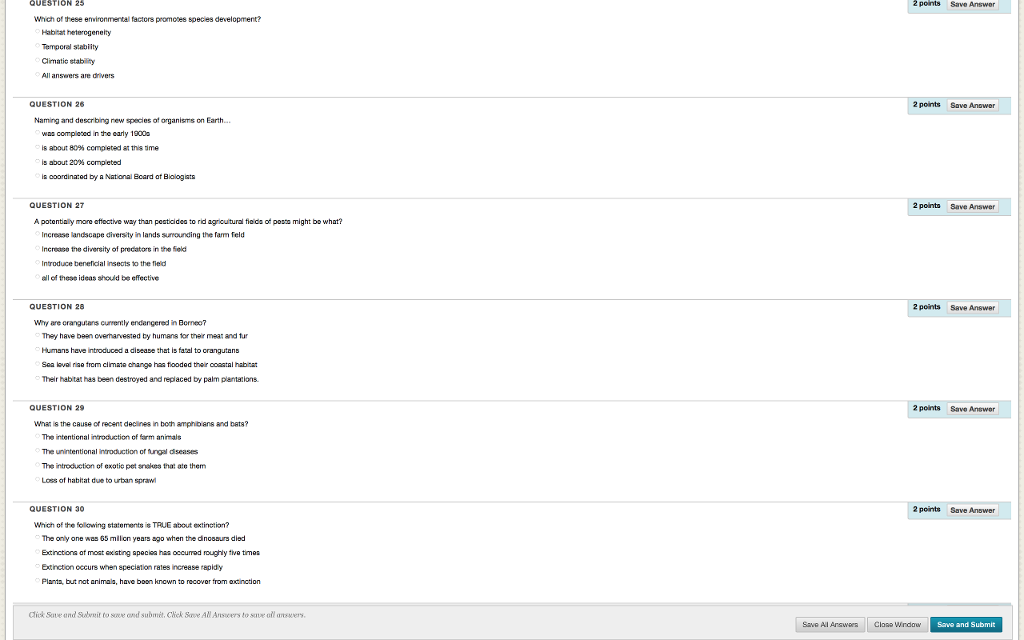Select 'Loss of habitat due to urban sprawl'
Screen dimensions: 1024x640
tap(37, 479)
